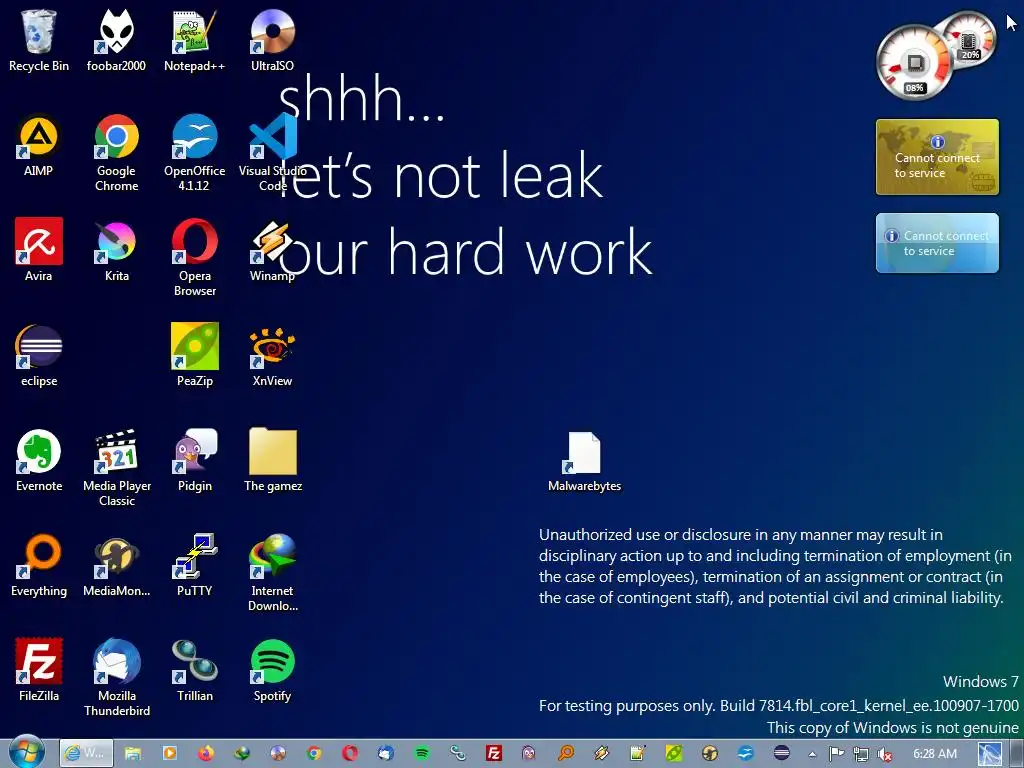This screenshot has height=768, width=1024.
Task: Open FileZilla from the taskbar
Action: tap(494, 753)
